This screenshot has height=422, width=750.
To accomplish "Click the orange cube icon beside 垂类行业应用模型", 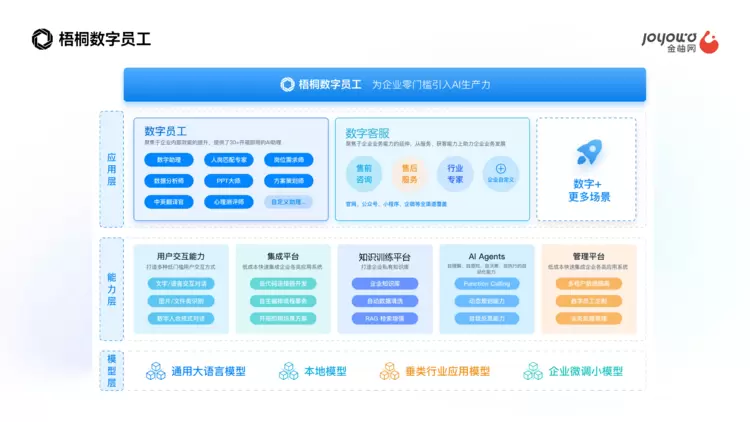I will click(x=389, y=371).
